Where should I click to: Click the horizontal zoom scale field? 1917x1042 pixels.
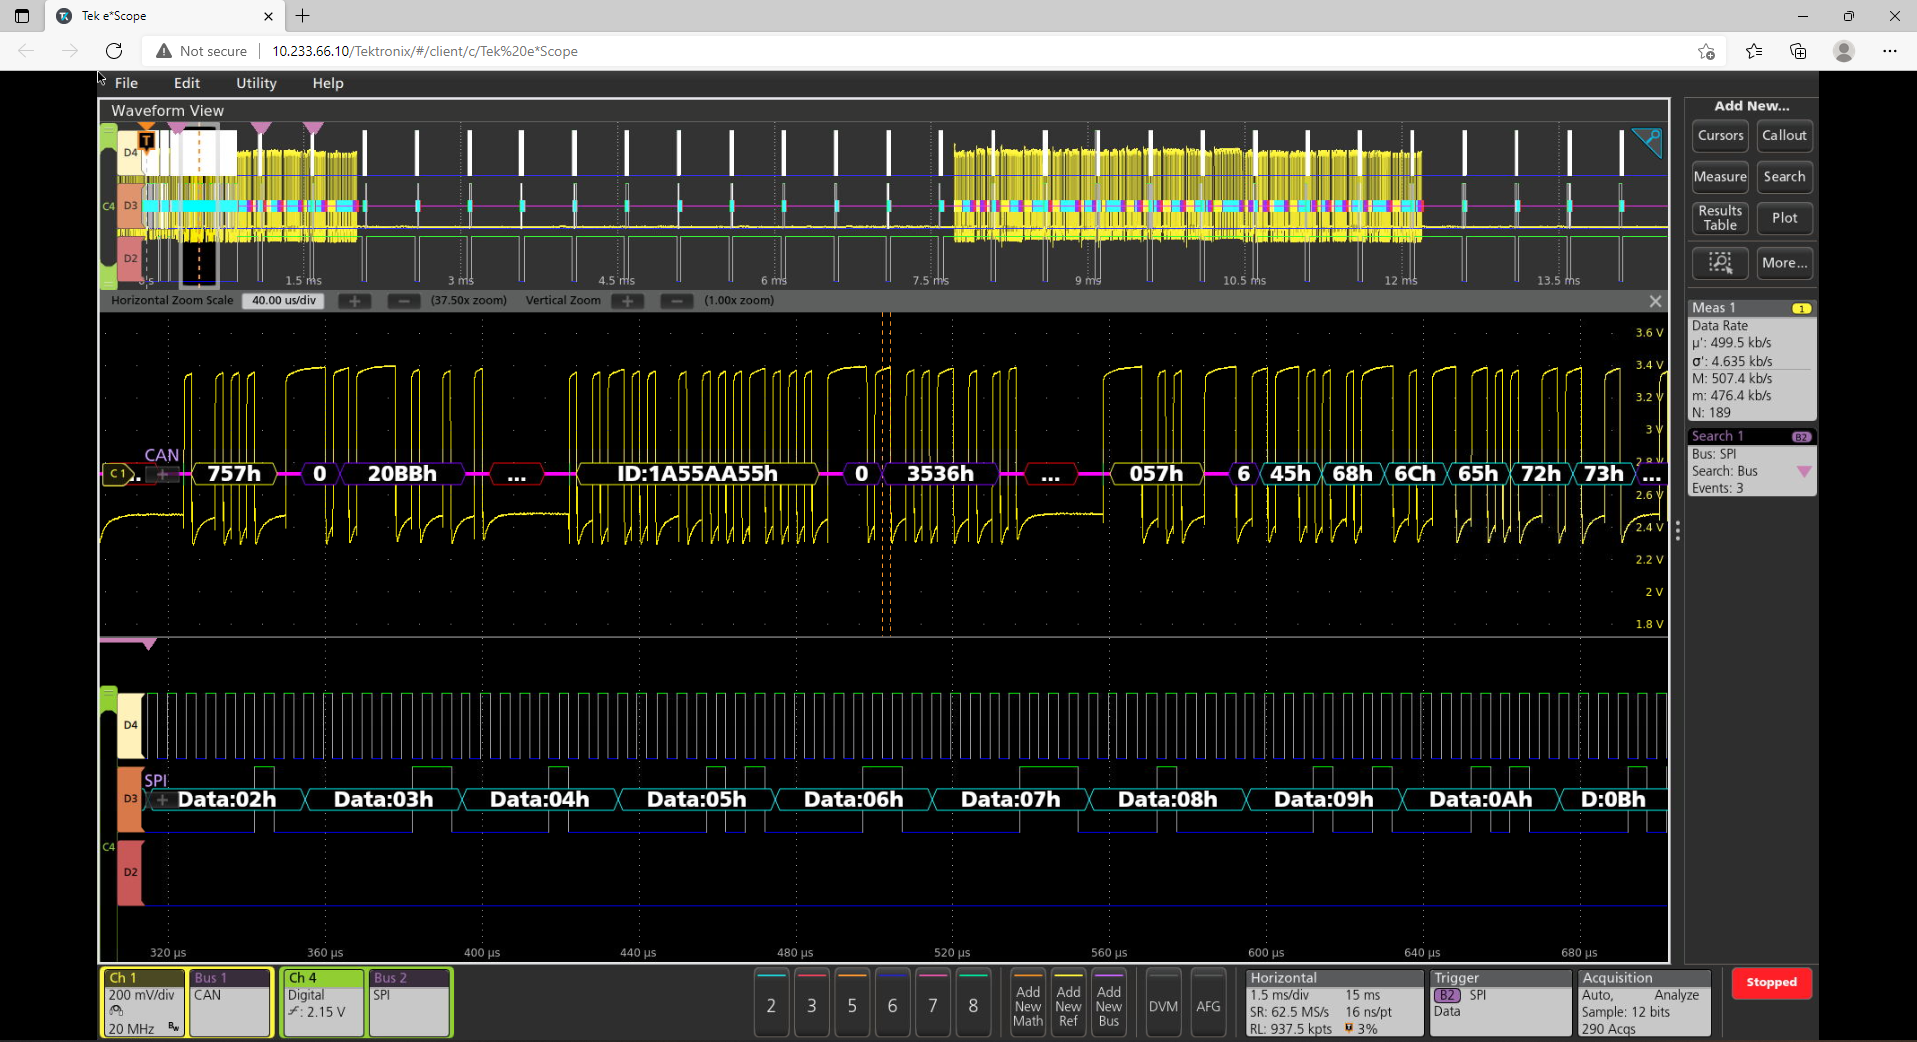(x=283, y=301)
